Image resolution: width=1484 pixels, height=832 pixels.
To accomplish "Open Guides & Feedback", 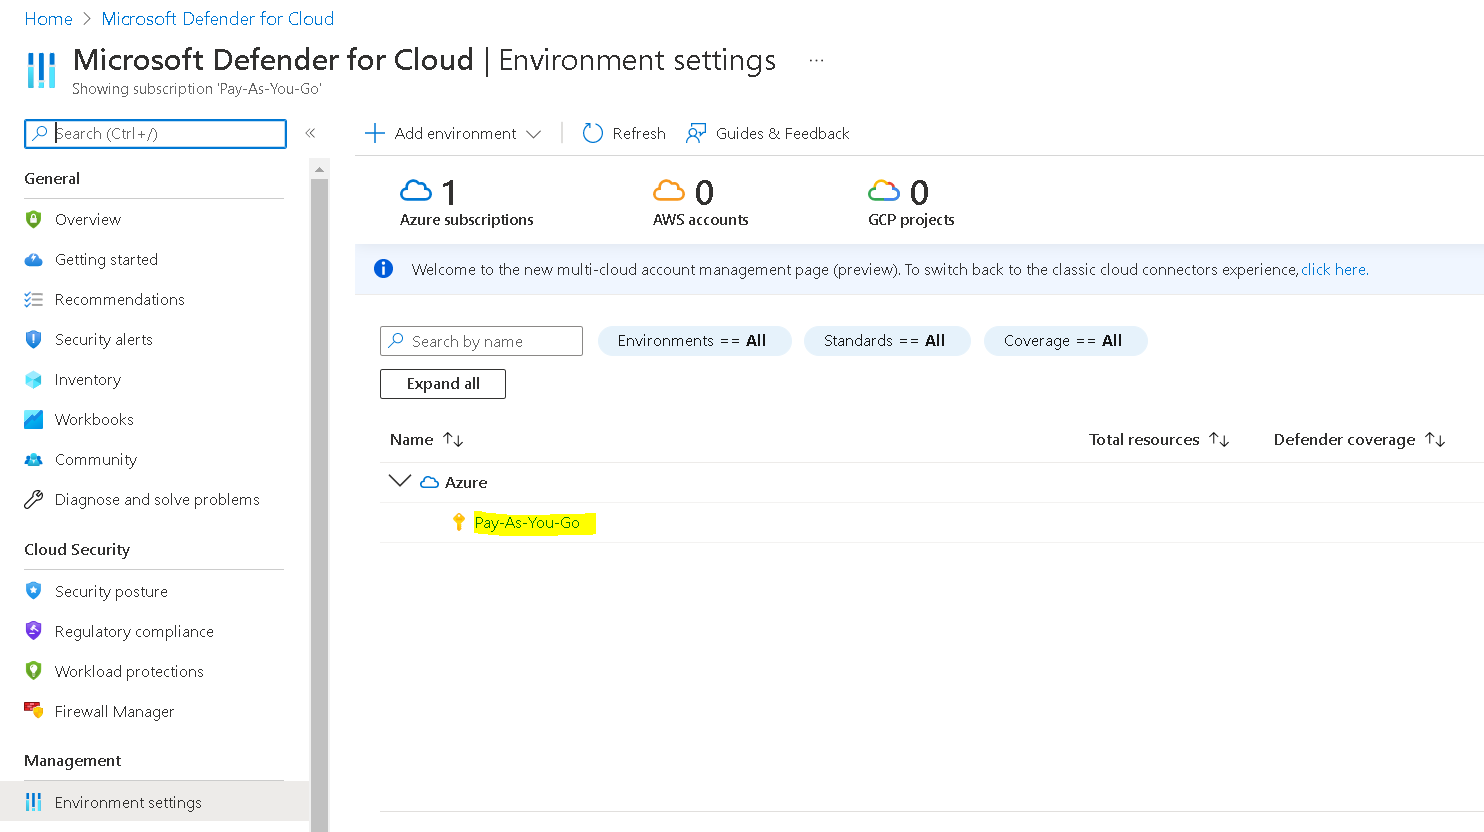I will click(767, 133).
